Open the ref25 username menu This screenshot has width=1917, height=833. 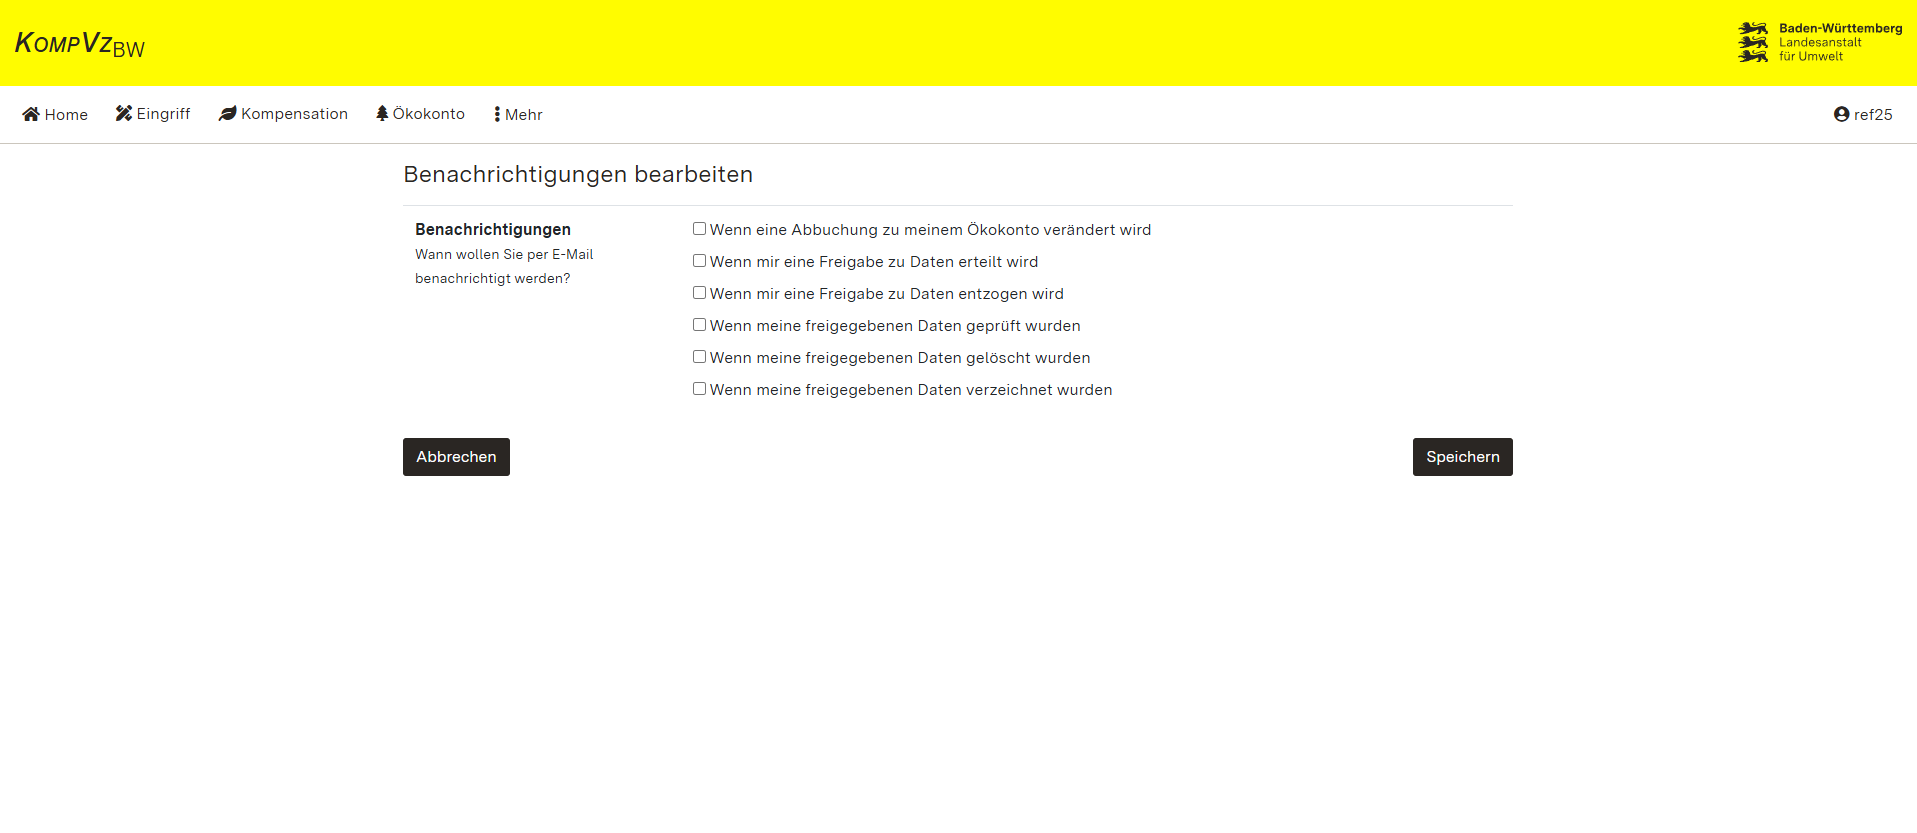[1873, 115]
